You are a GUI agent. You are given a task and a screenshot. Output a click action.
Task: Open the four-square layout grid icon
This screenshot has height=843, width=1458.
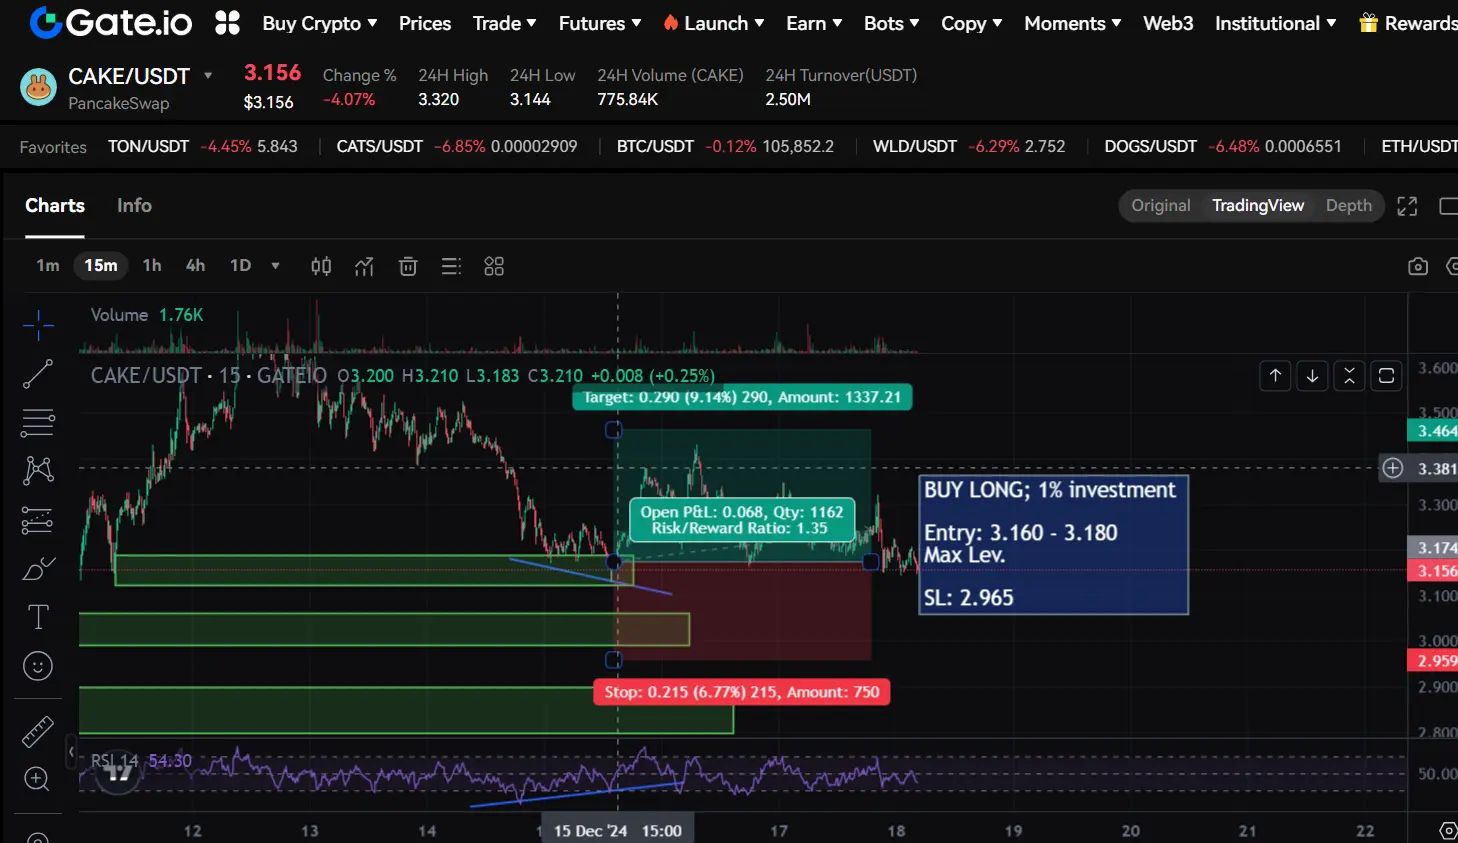click(494, 266)
